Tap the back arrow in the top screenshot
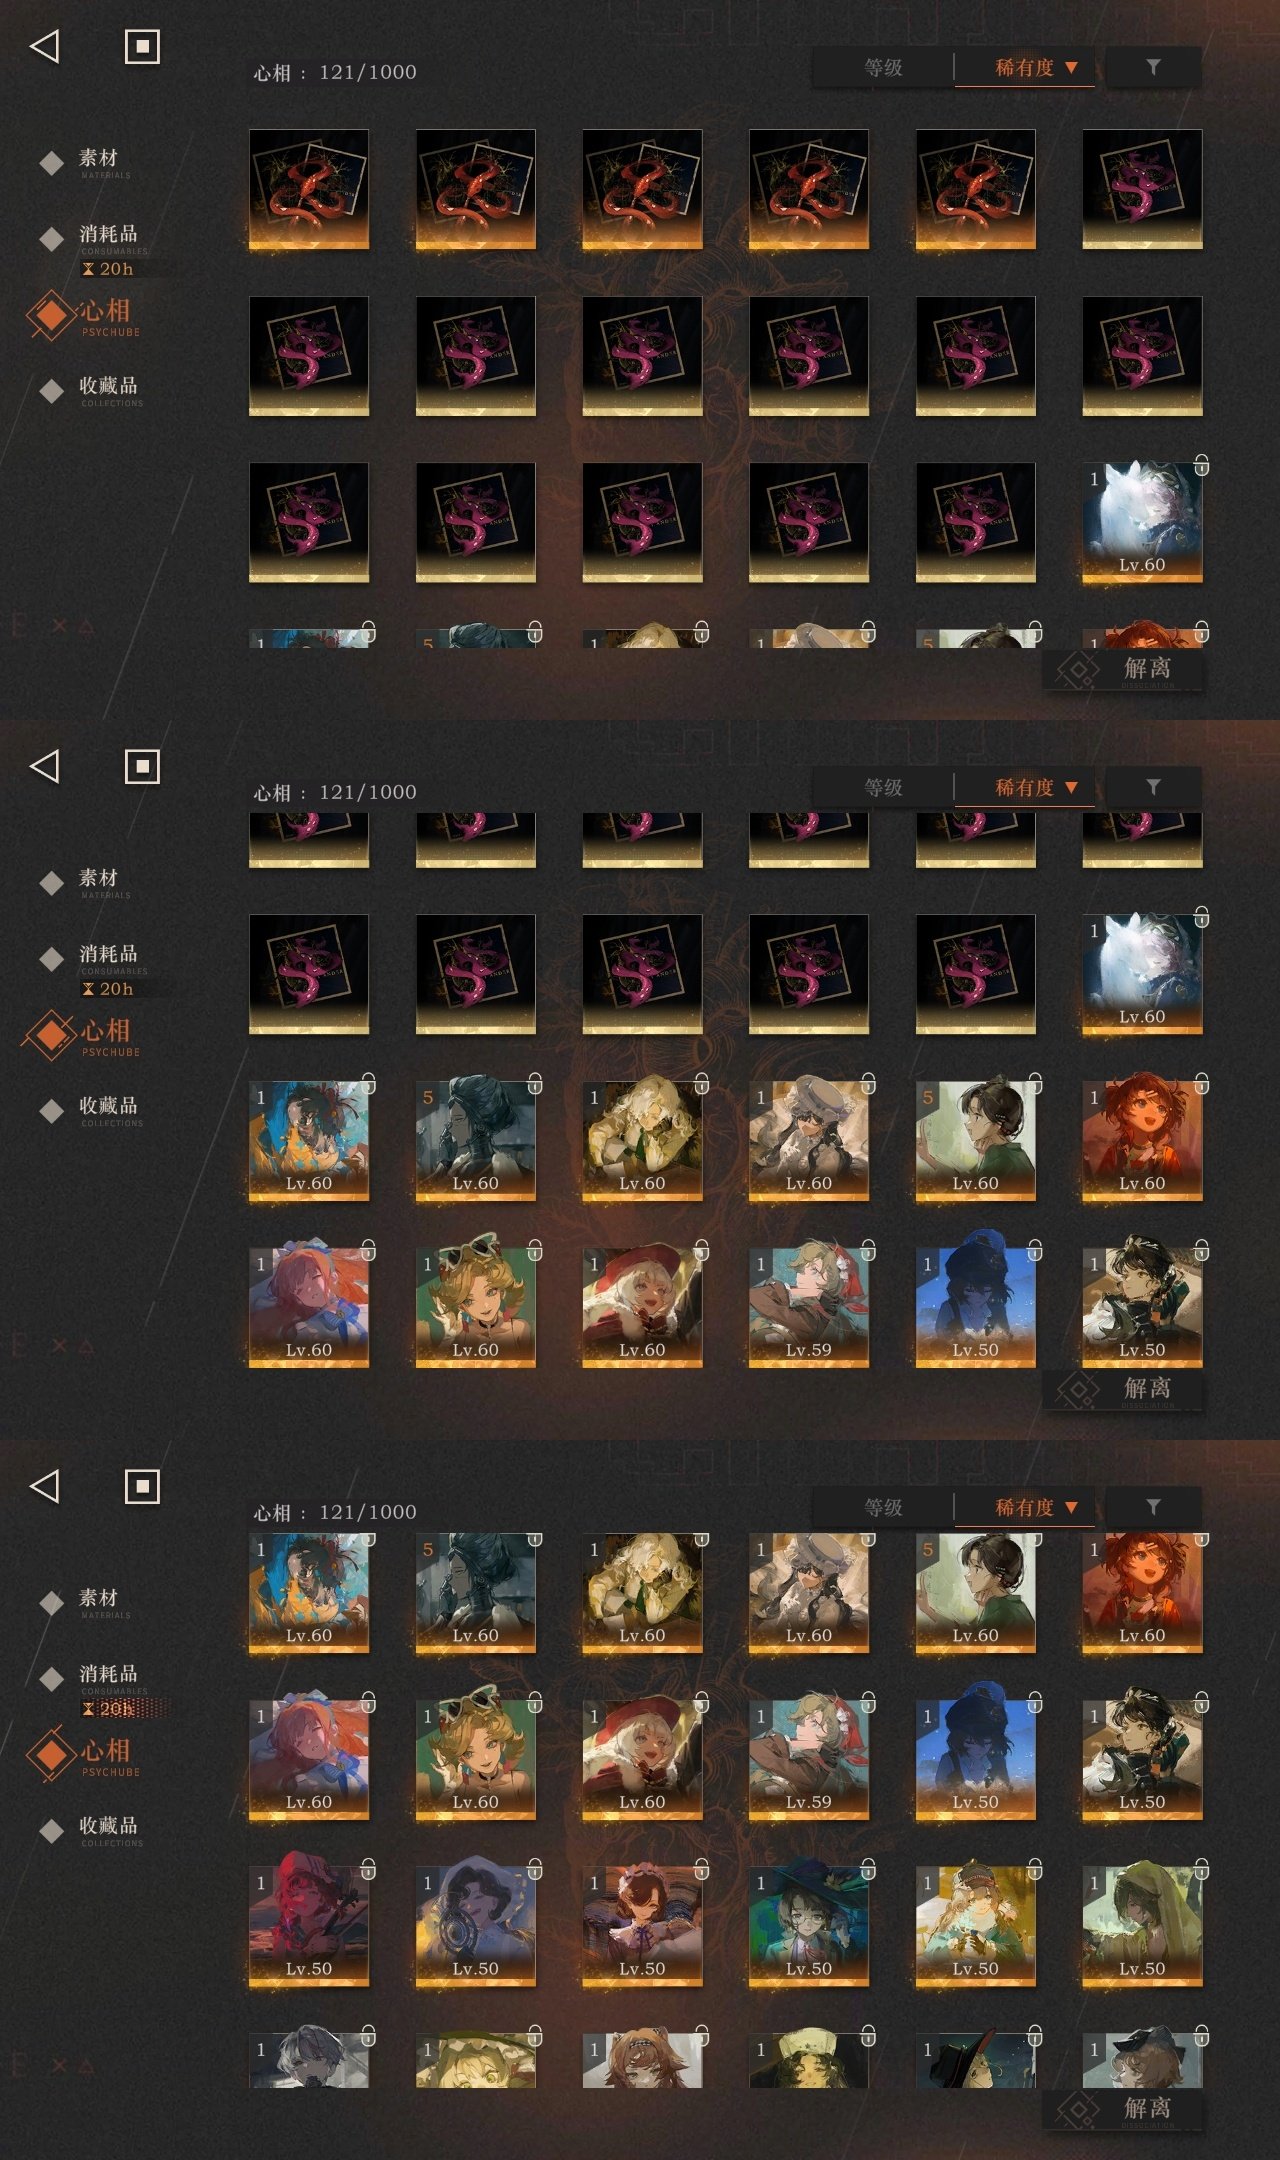Image resolution: width=1280 pixels, height=2160 pixels. (44, 46)
